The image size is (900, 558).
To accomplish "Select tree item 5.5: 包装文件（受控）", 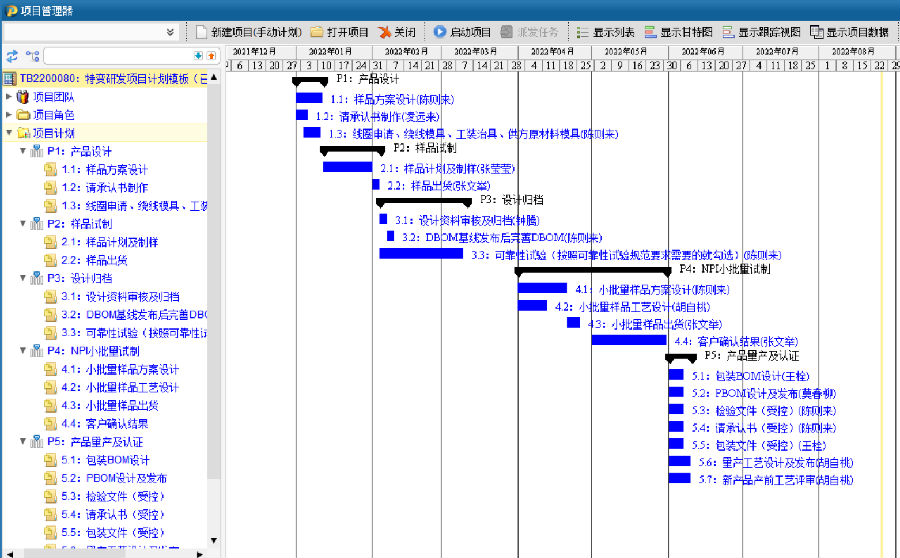I will coord(112,533).
